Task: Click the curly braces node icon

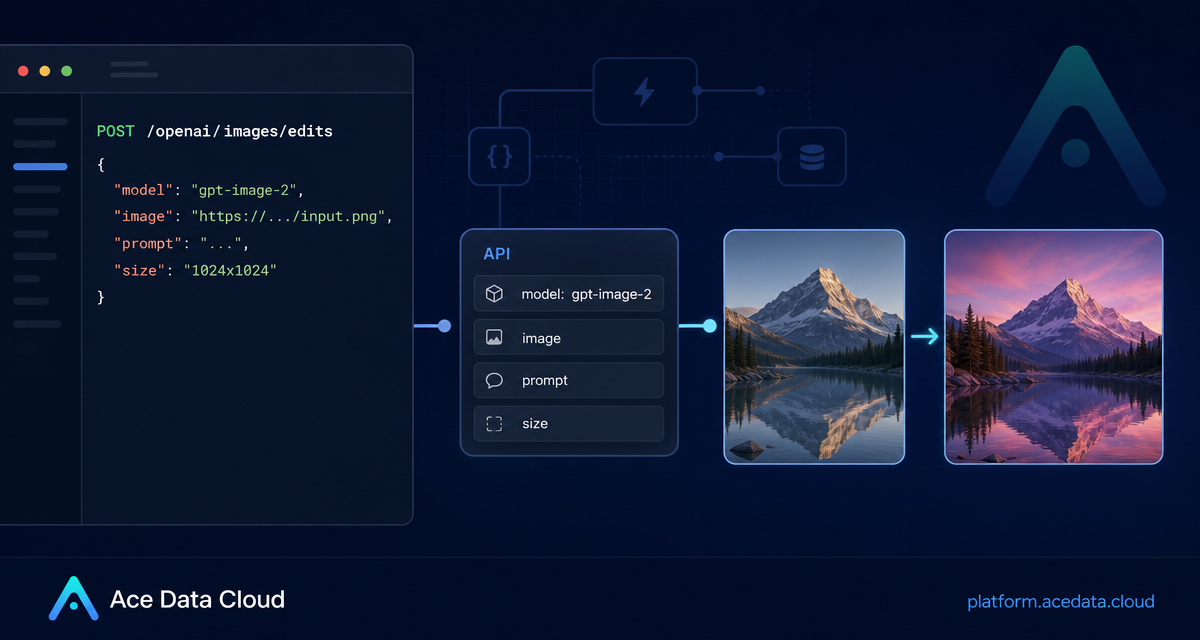Action: 499,157
